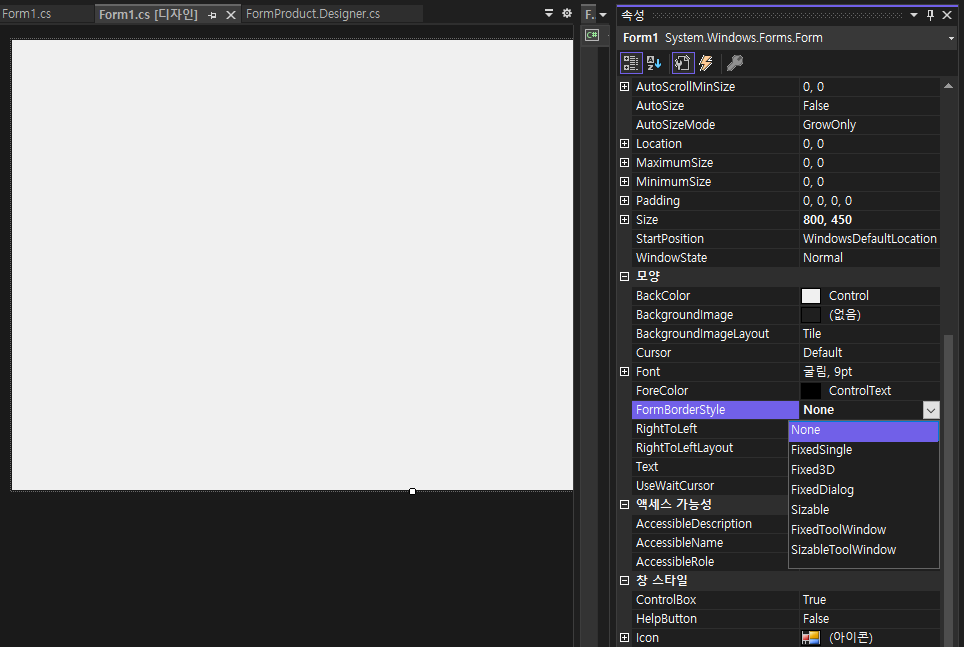Viewport: 964px width, 647px height.
Task: Open the Form1 object selector dropdown
Action: pyautogui.click(x=951, y=38)
